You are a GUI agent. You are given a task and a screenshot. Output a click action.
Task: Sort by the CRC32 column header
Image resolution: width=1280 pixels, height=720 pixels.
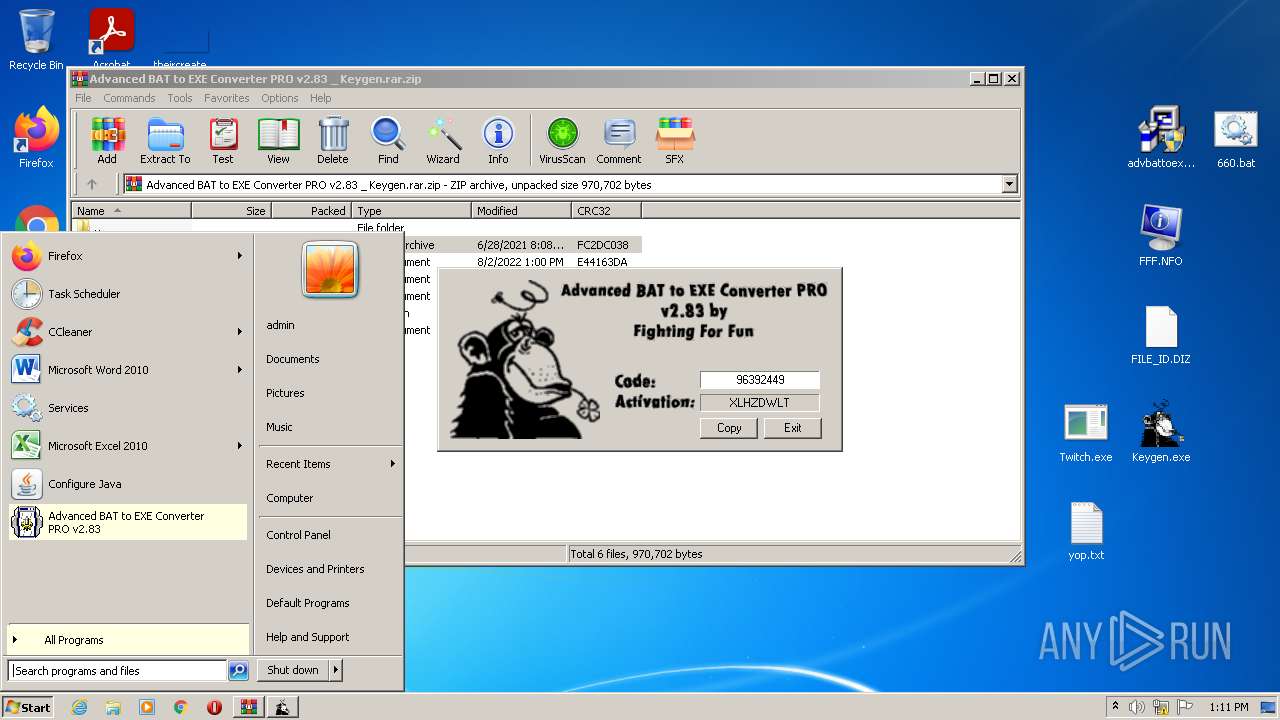click(606, 211)
